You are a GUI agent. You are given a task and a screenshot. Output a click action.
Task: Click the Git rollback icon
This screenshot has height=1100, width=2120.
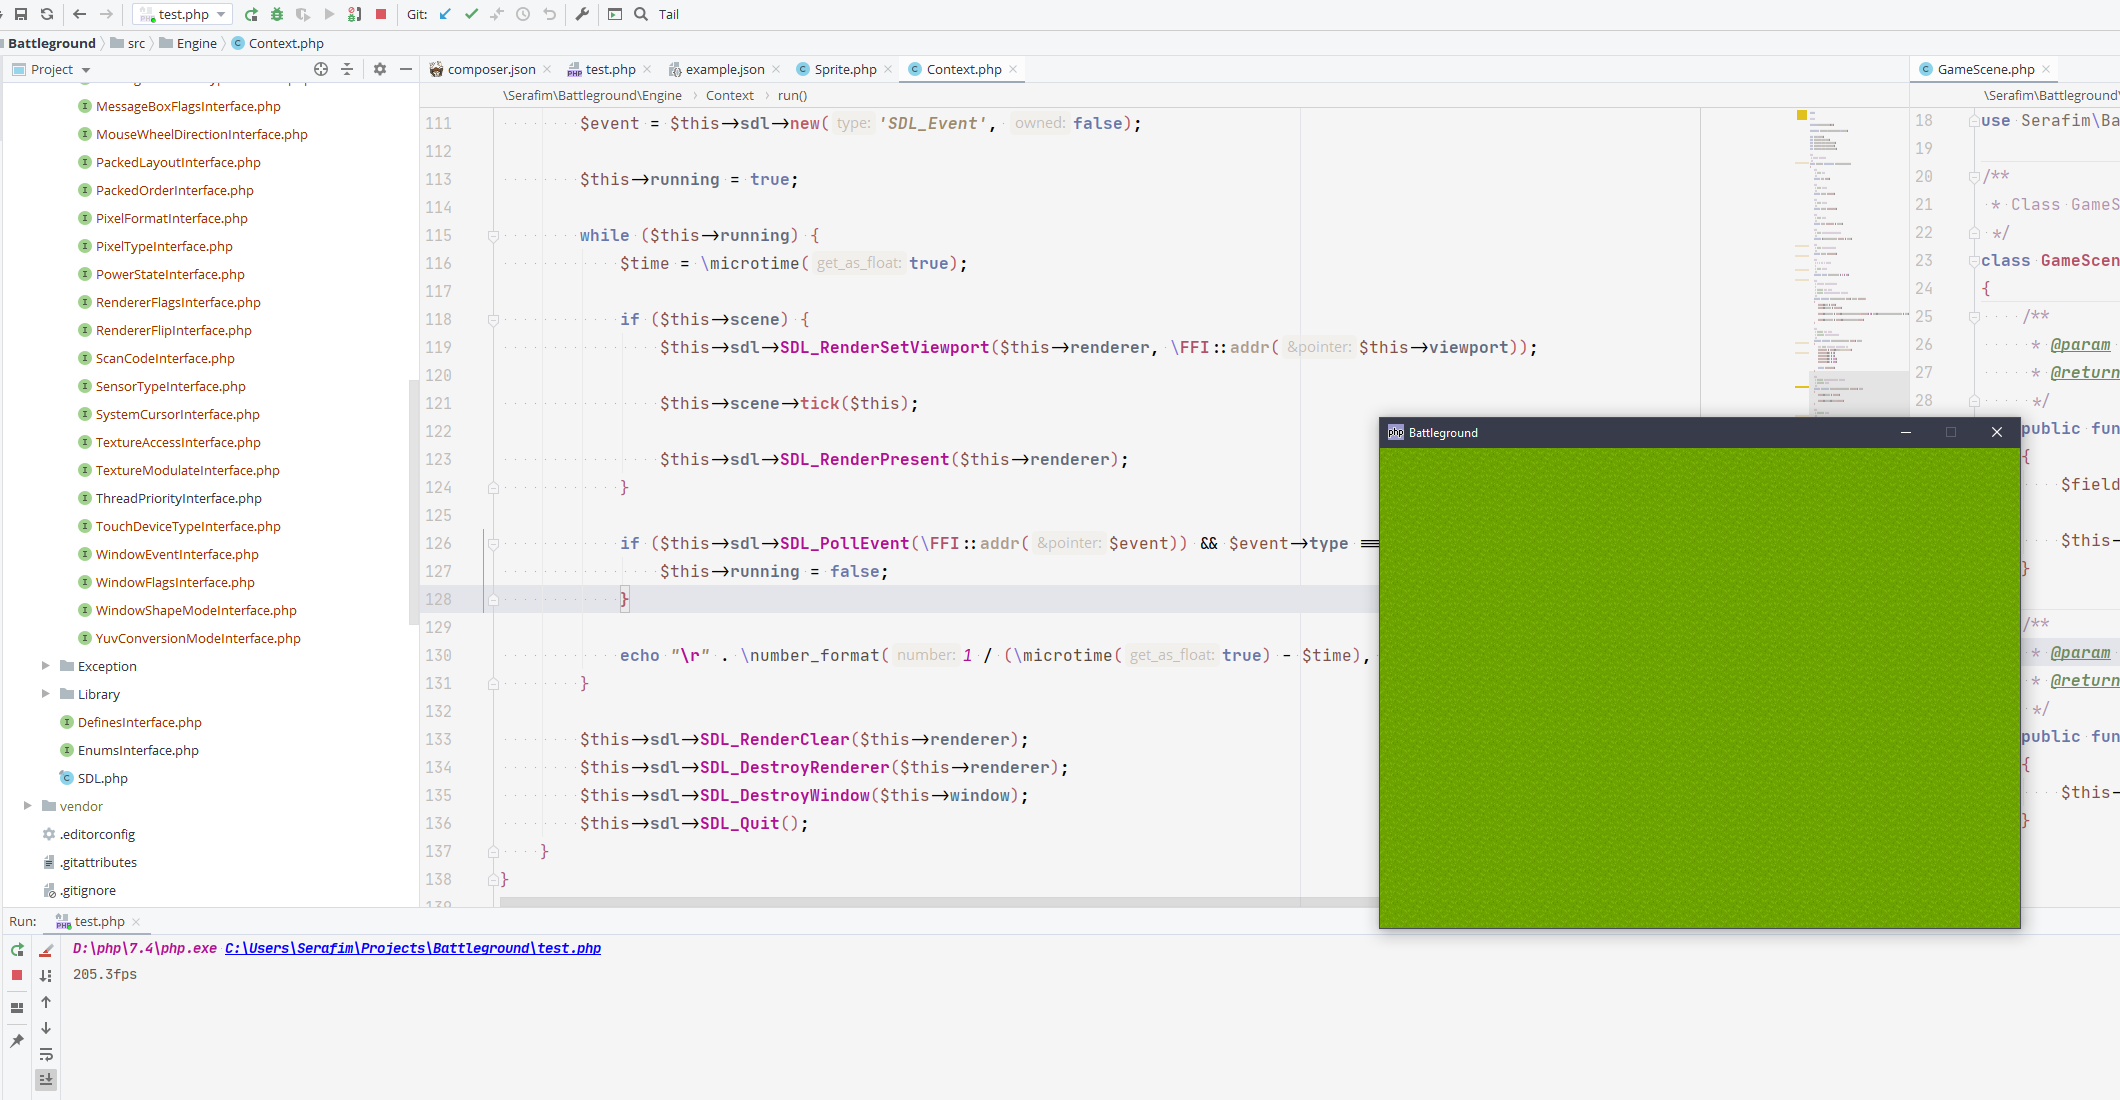(x=549, y=14)
